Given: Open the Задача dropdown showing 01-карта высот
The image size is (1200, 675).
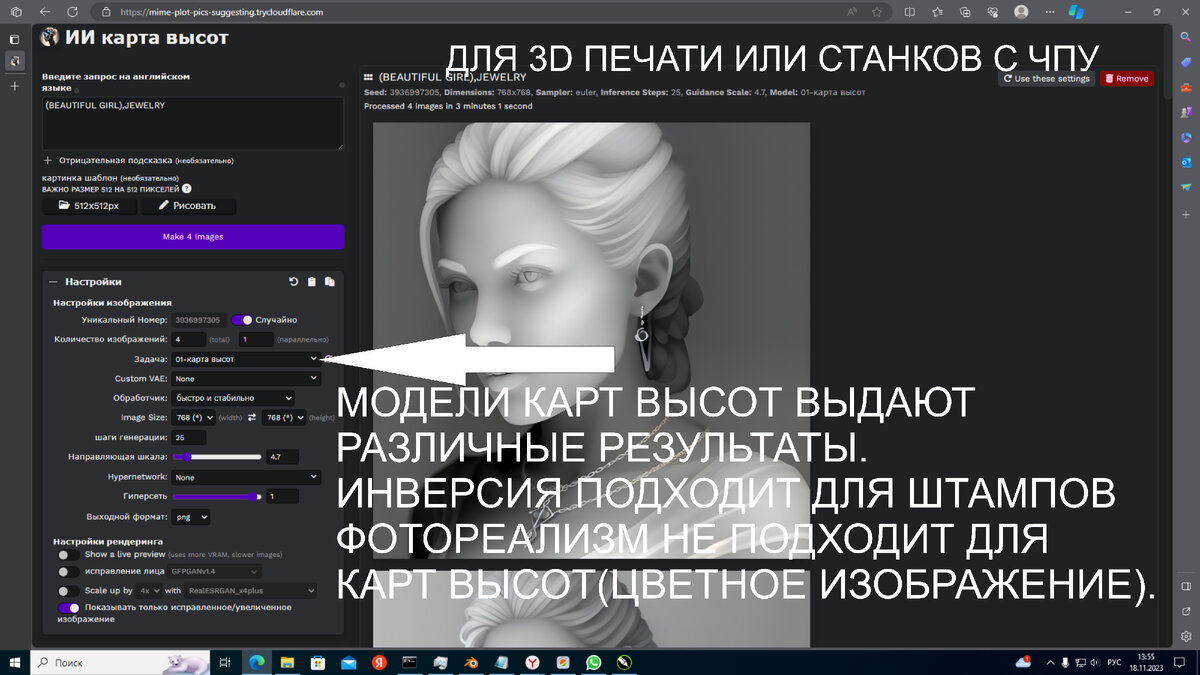Looking at the screenshot, I should point(245,358).
